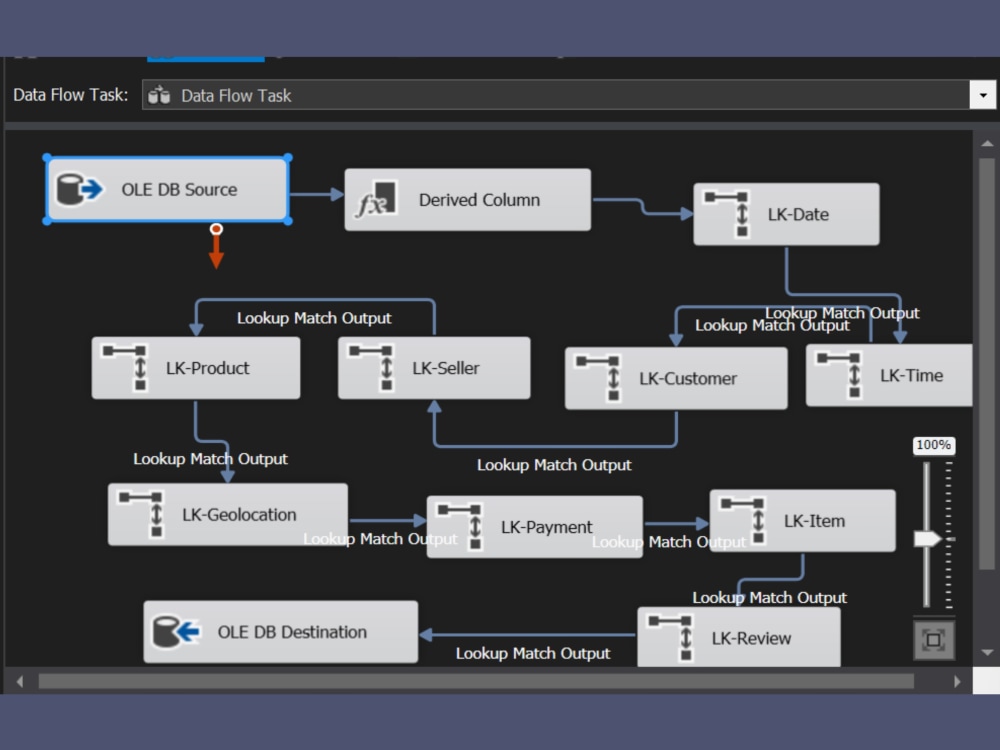1000x750 pixels.
Task: Select the LK-Customer label text
Action: (x=688, y=378)
